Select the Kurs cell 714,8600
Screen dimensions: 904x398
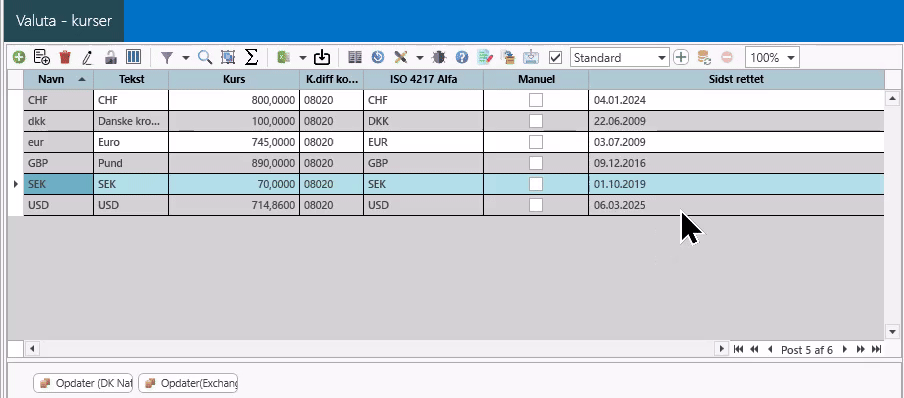(x=234, y=205)
